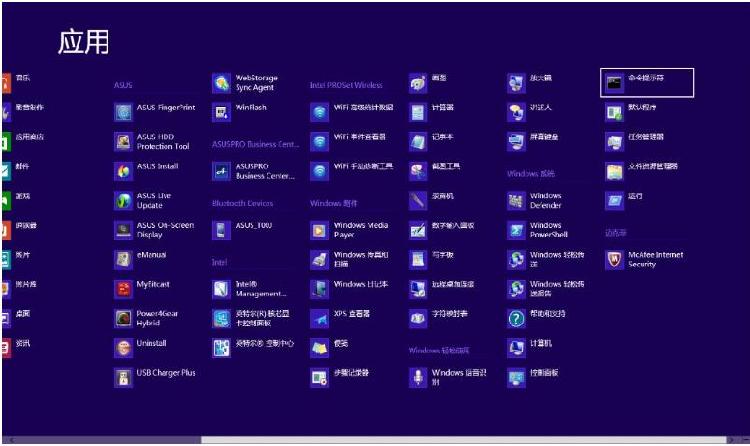Open the eManual app
The width and height of the screenshot is (750, 446).
pos(140,259)
